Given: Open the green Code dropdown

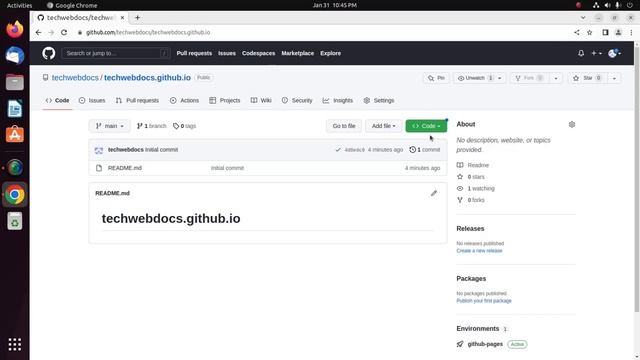Looking at the screenshot, I should click(426, 126).
